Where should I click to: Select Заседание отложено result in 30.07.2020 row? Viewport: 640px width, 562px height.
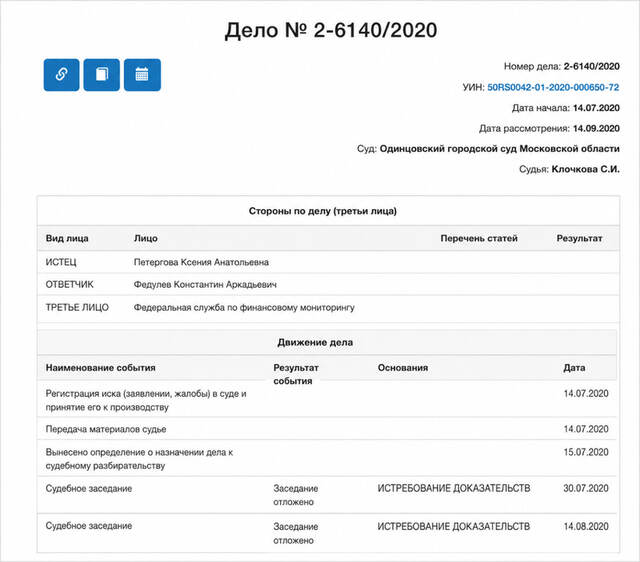[x=296, y=495]
